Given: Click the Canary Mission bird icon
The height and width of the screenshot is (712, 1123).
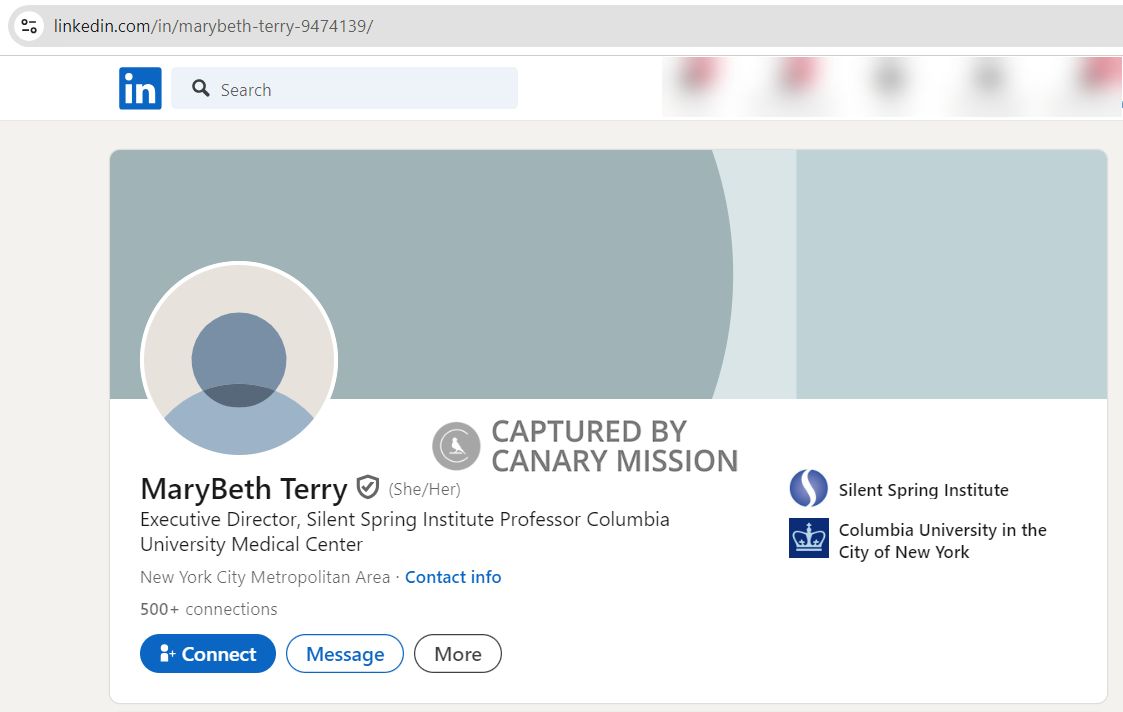Looking at the screenshot, I should click(x=456, y=445).
